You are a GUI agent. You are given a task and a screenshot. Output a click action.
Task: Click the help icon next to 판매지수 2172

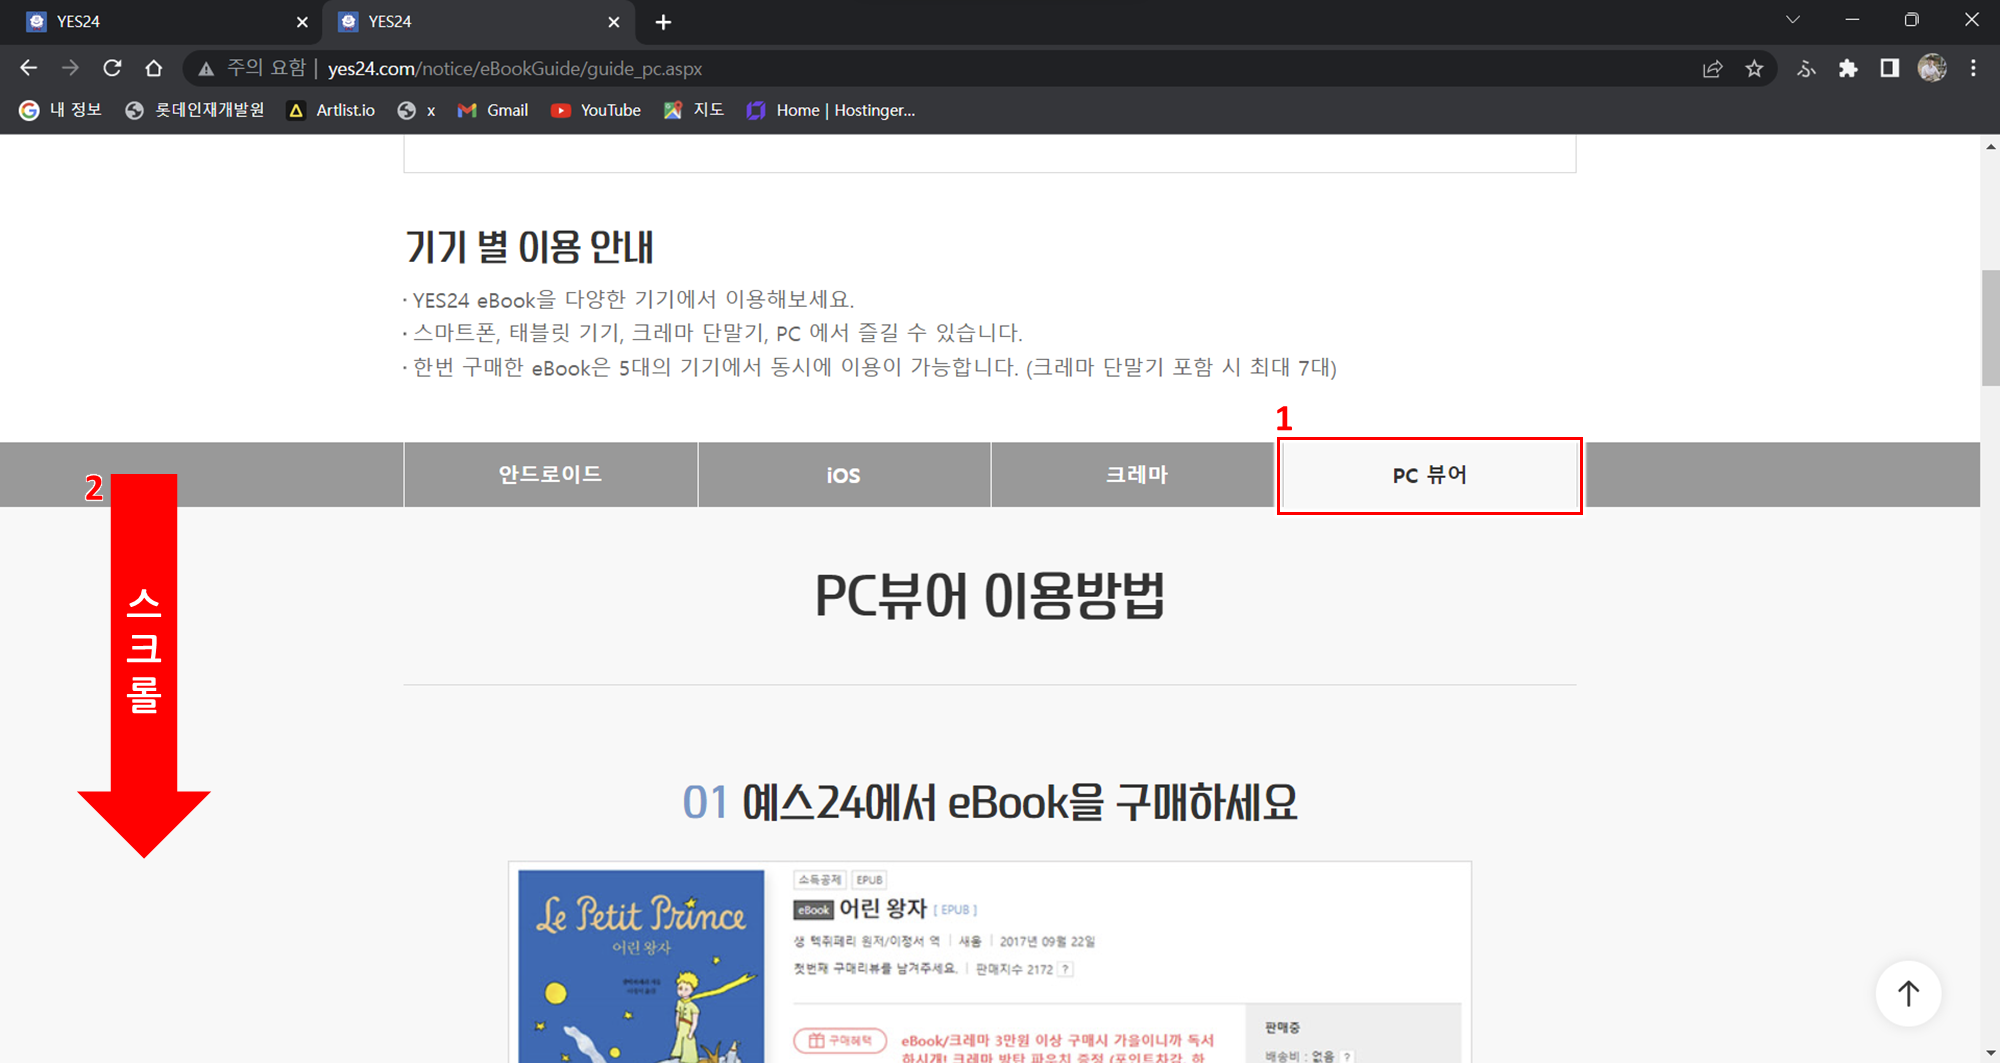(x=1066, y=969)
